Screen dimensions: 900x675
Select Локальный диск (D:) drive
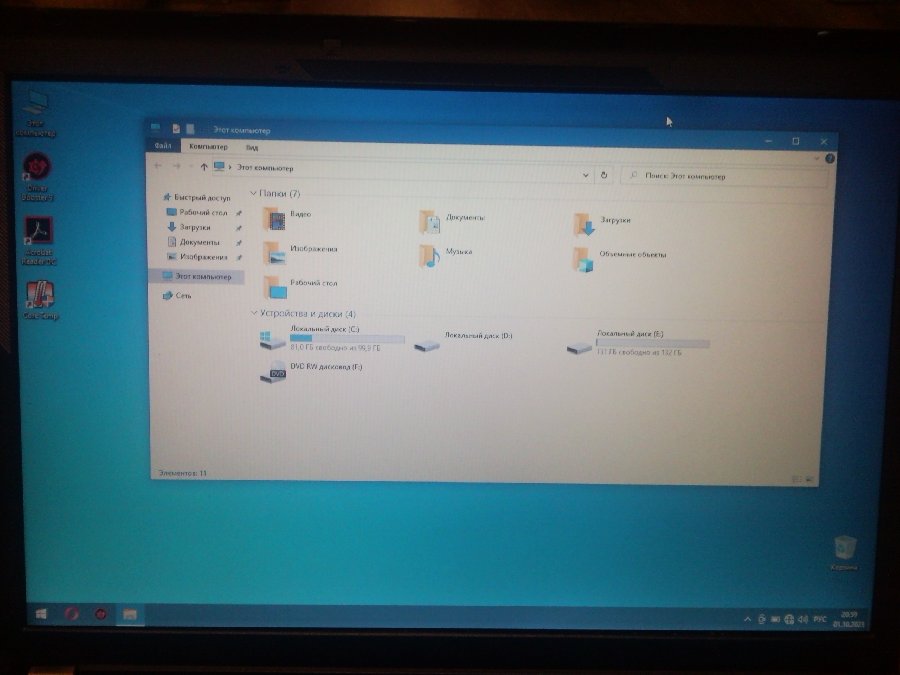(x=428, y=343)
